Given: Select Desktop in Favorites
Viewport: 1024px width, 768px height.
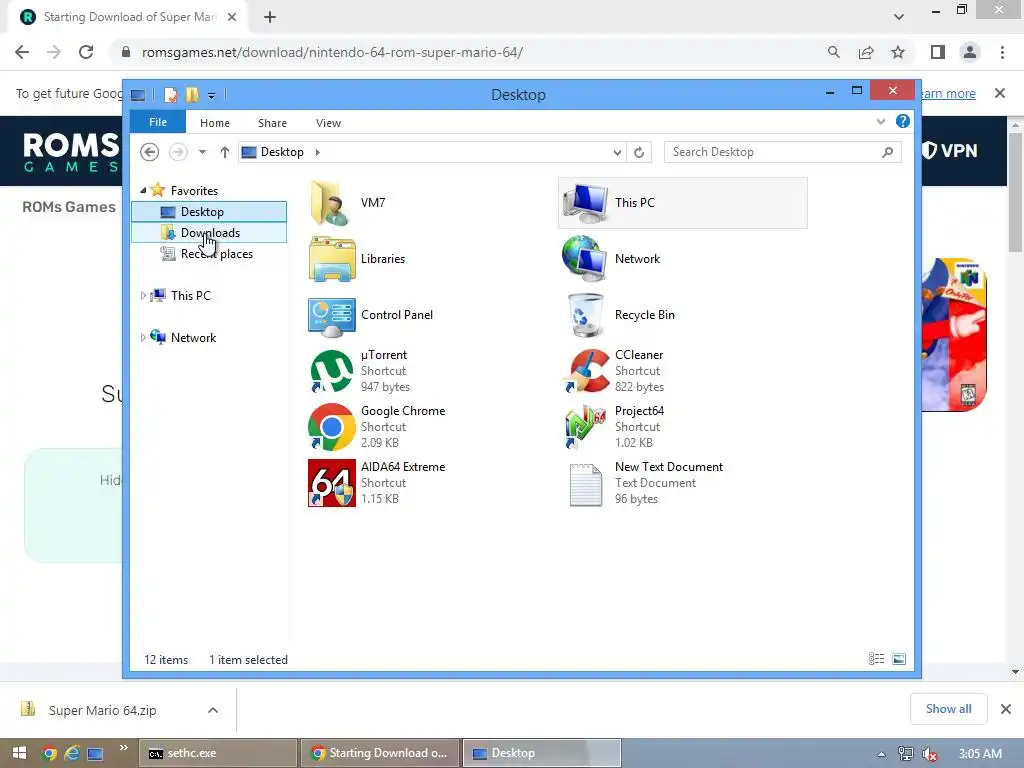Looking at the screenshot, I should (x=209, y=212).
